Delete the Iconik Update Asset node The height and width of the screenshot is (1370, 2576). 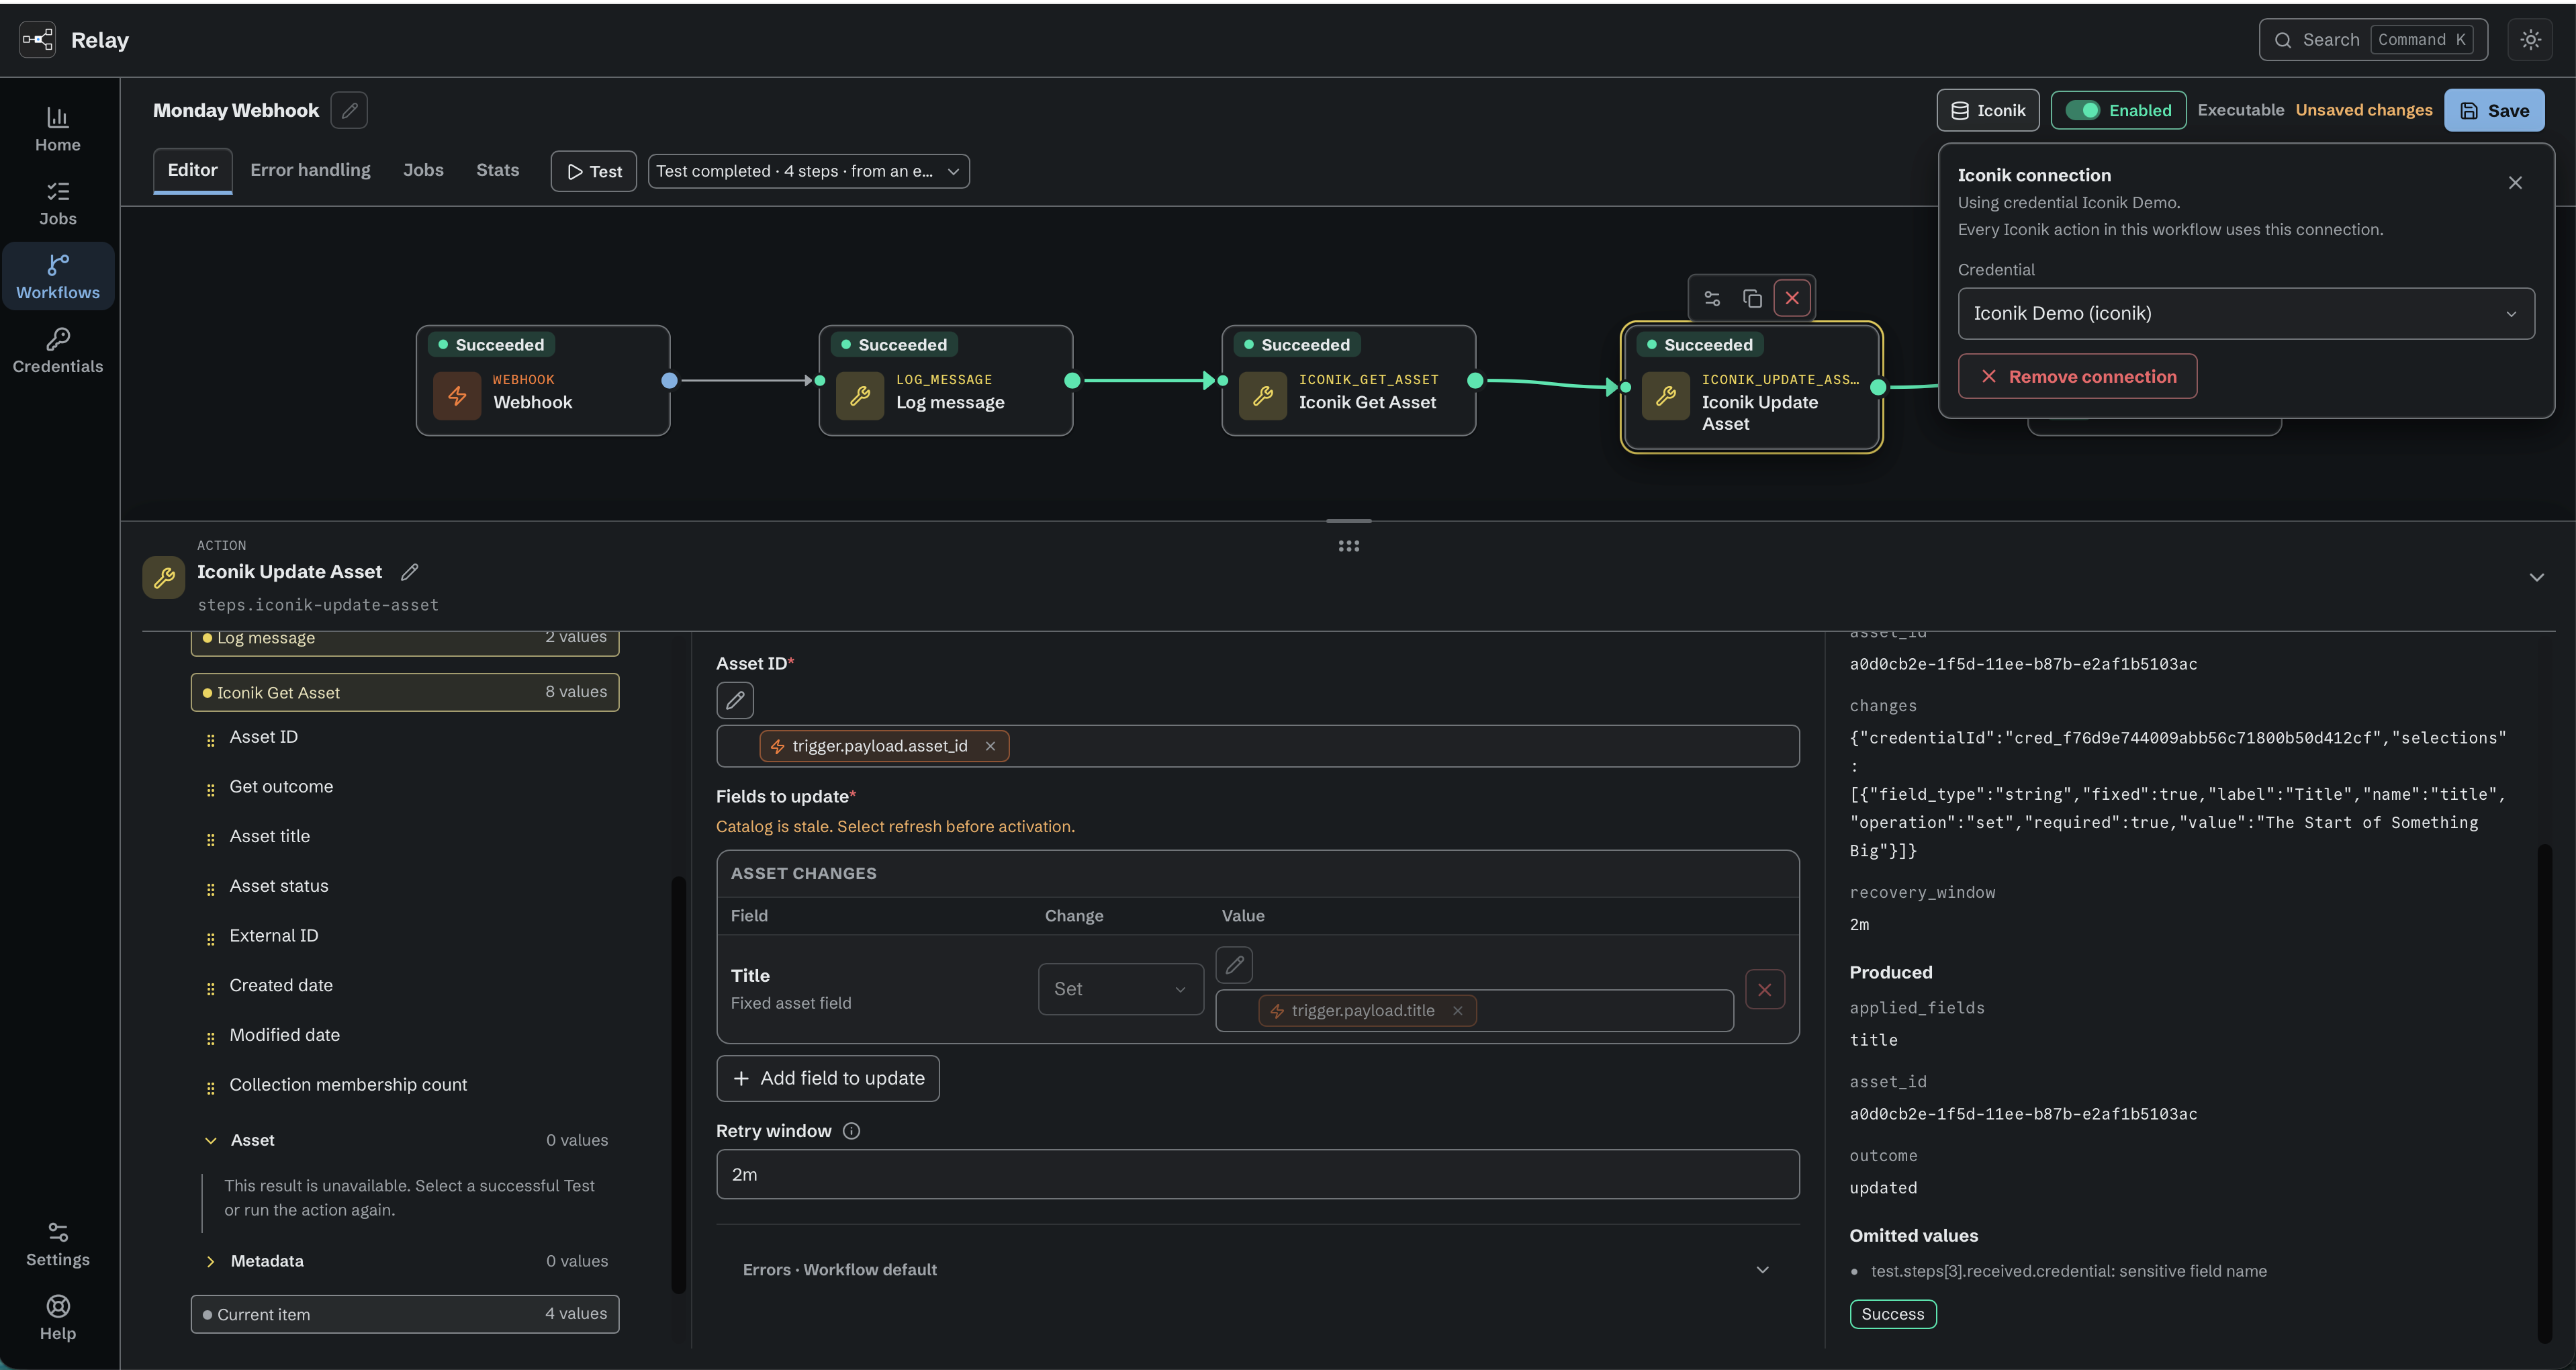click(1792, 298)
